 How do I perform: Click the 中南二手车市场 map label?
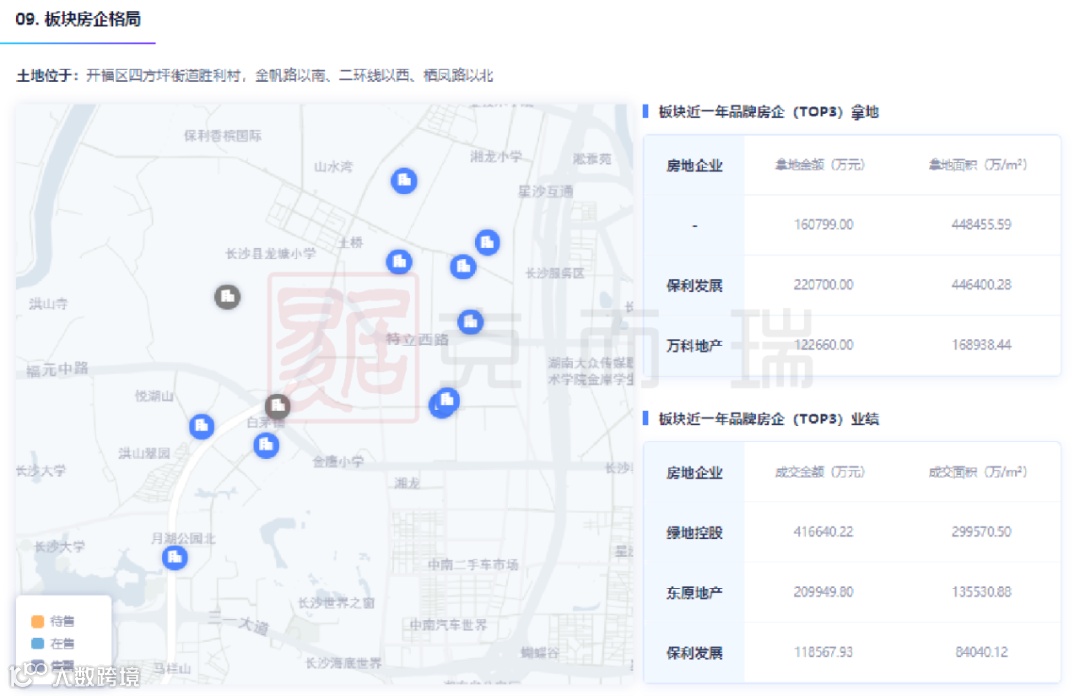pos(472,564)
